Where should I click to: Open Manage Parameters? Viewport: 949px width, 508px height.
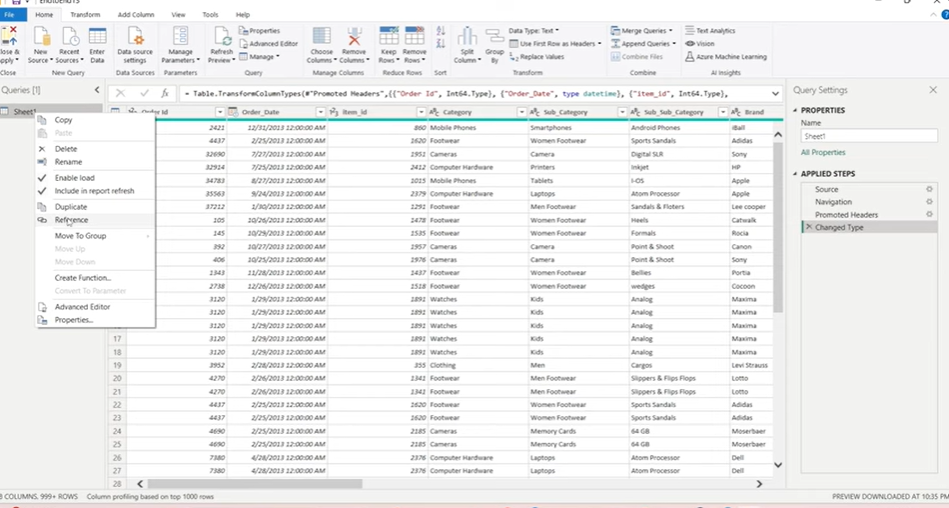click(x=180, y=45)
